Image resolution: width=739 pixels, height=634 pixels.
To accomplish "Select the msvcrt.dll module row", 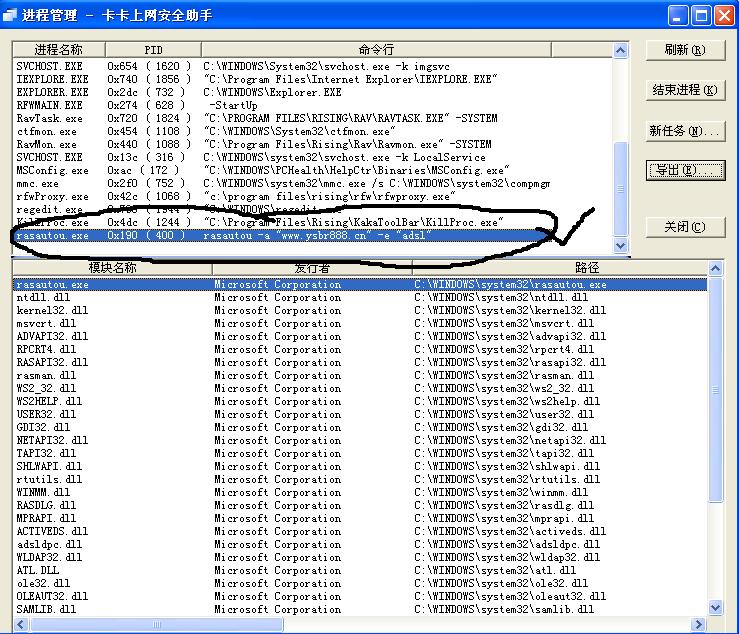I will pos(360,323).
